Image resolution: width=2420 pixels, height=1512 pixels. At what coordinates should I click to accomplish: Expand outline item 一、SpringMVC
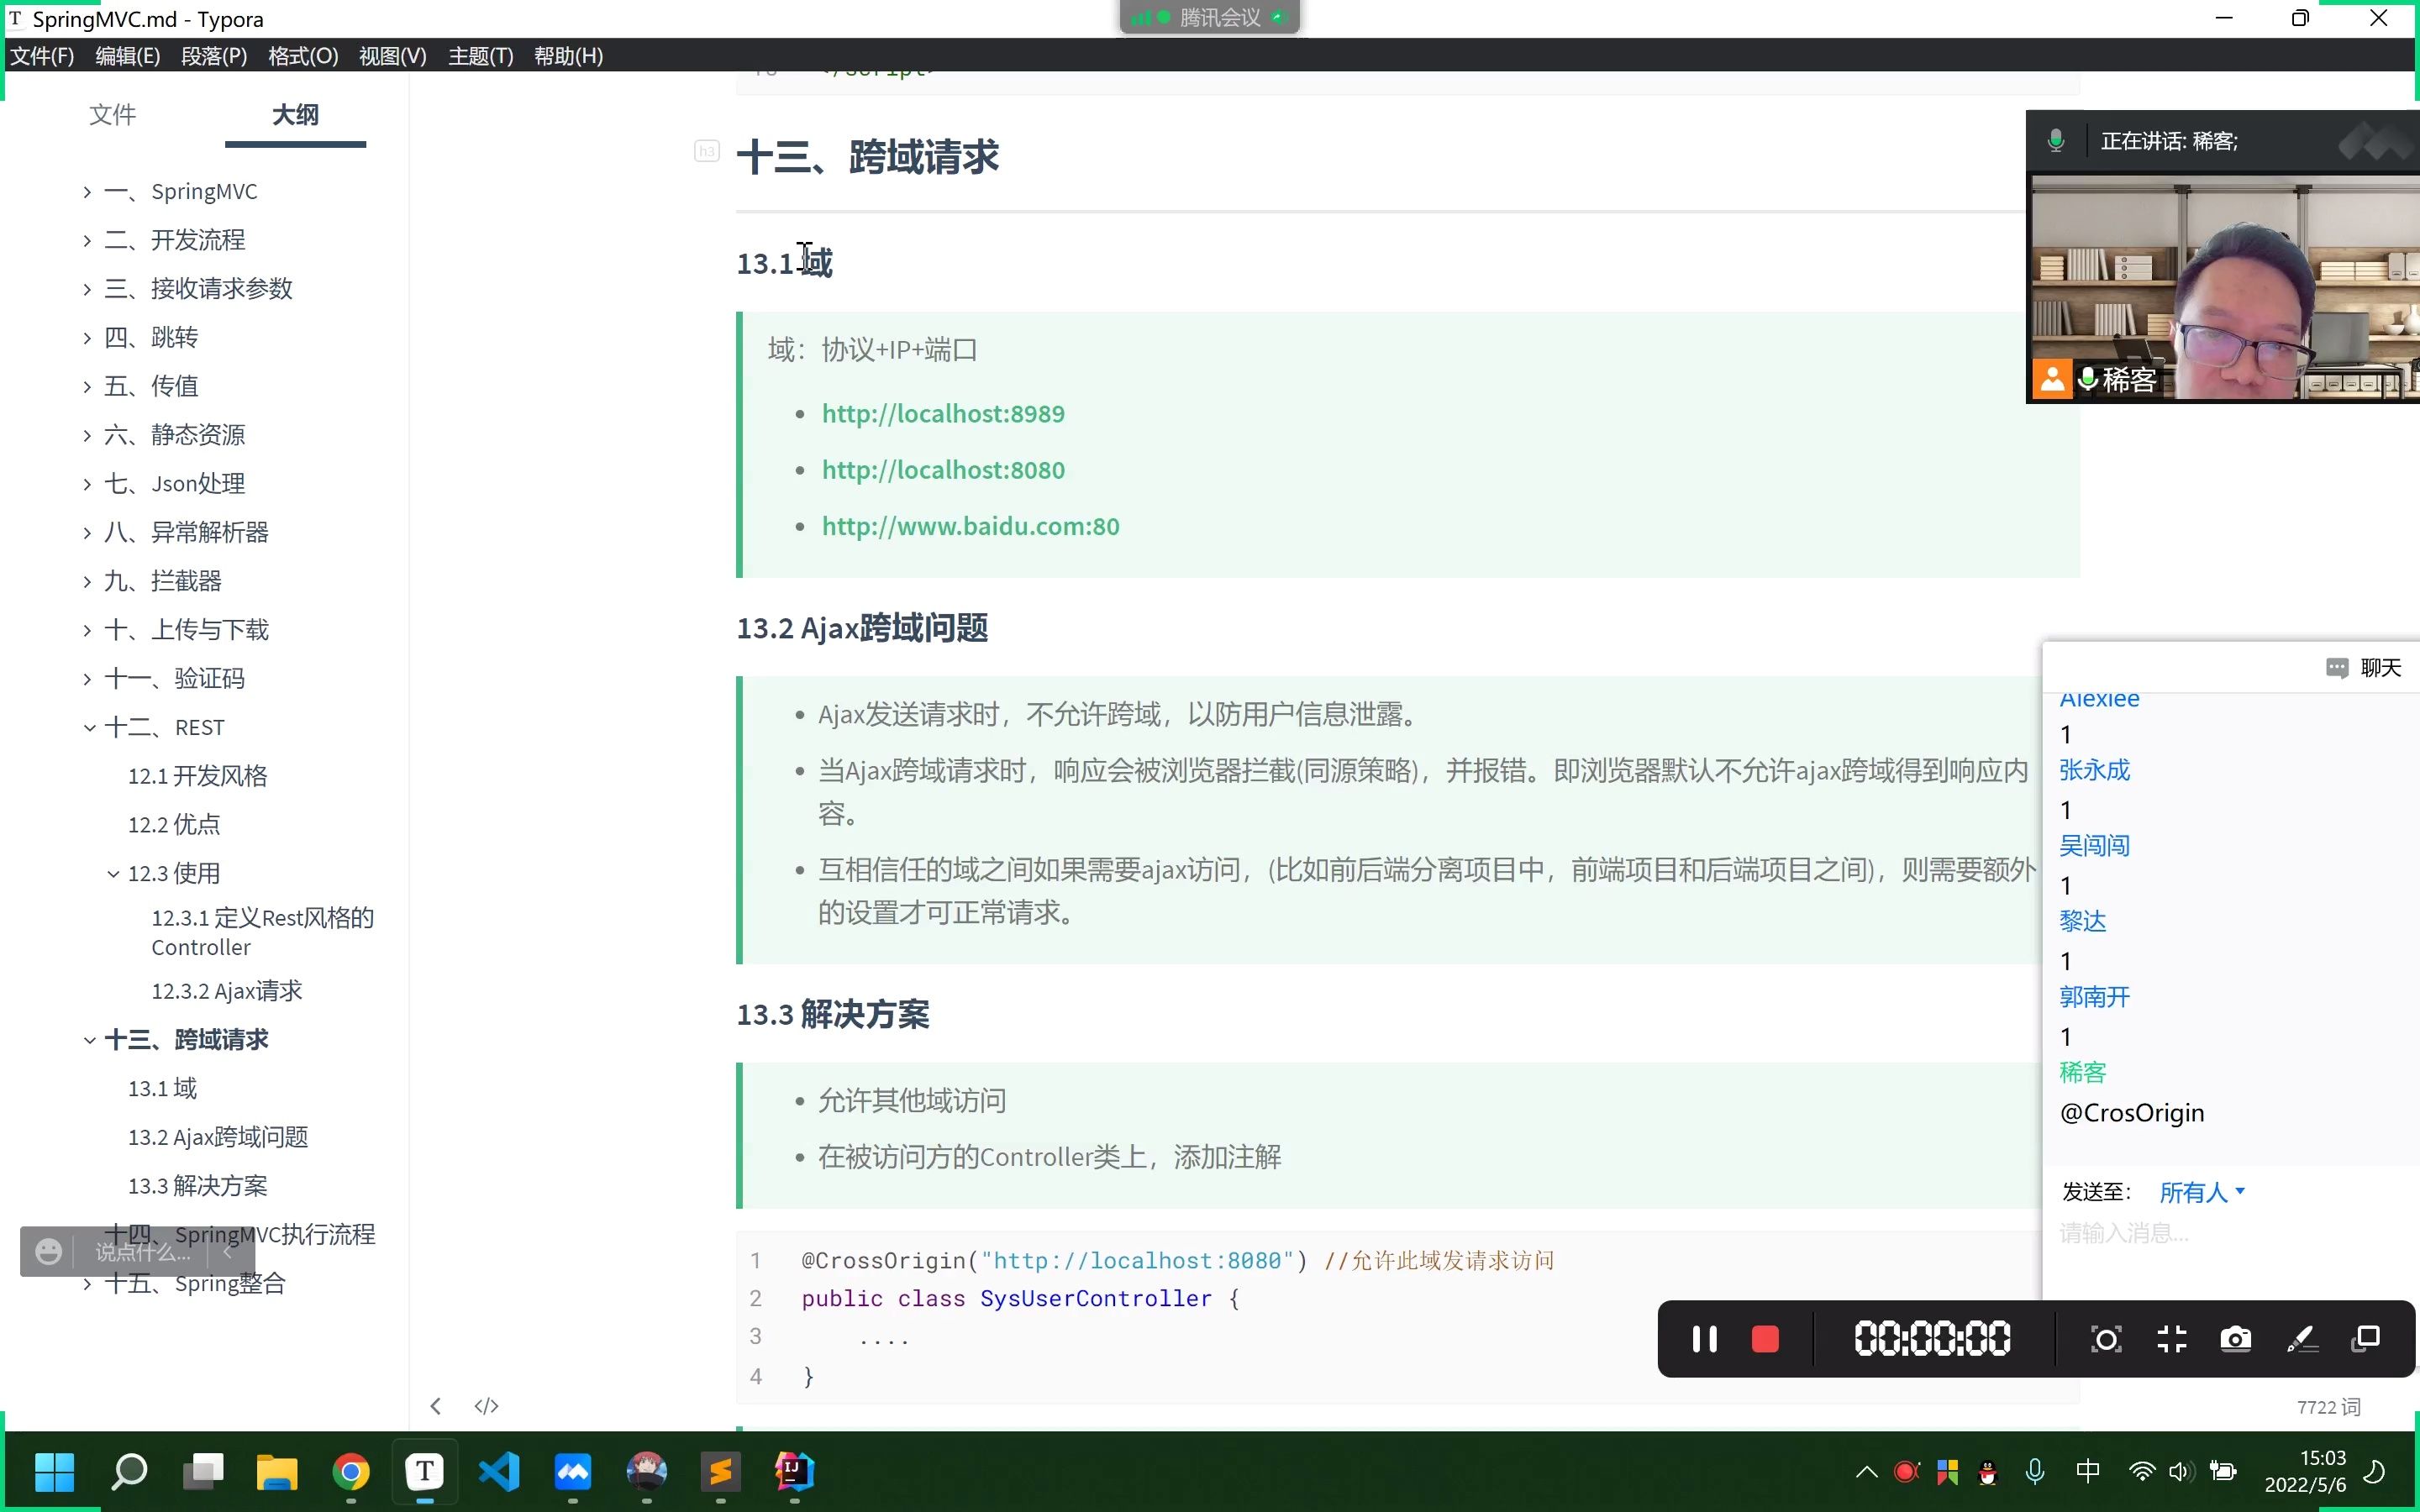pyautogui.click(x=87, y=191)
